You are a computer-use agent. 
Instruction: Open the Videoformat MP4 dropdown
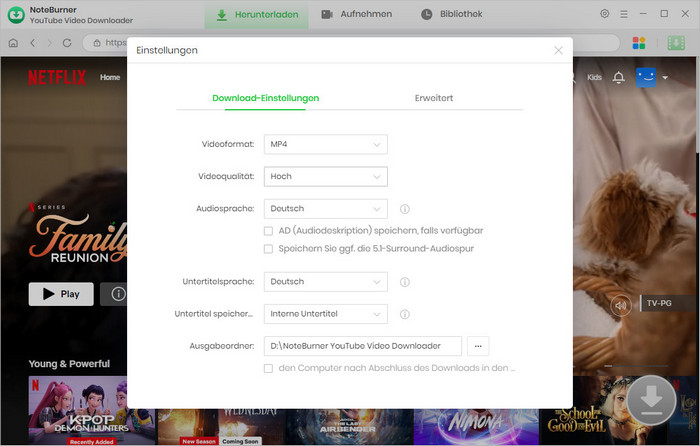point(325,144)
